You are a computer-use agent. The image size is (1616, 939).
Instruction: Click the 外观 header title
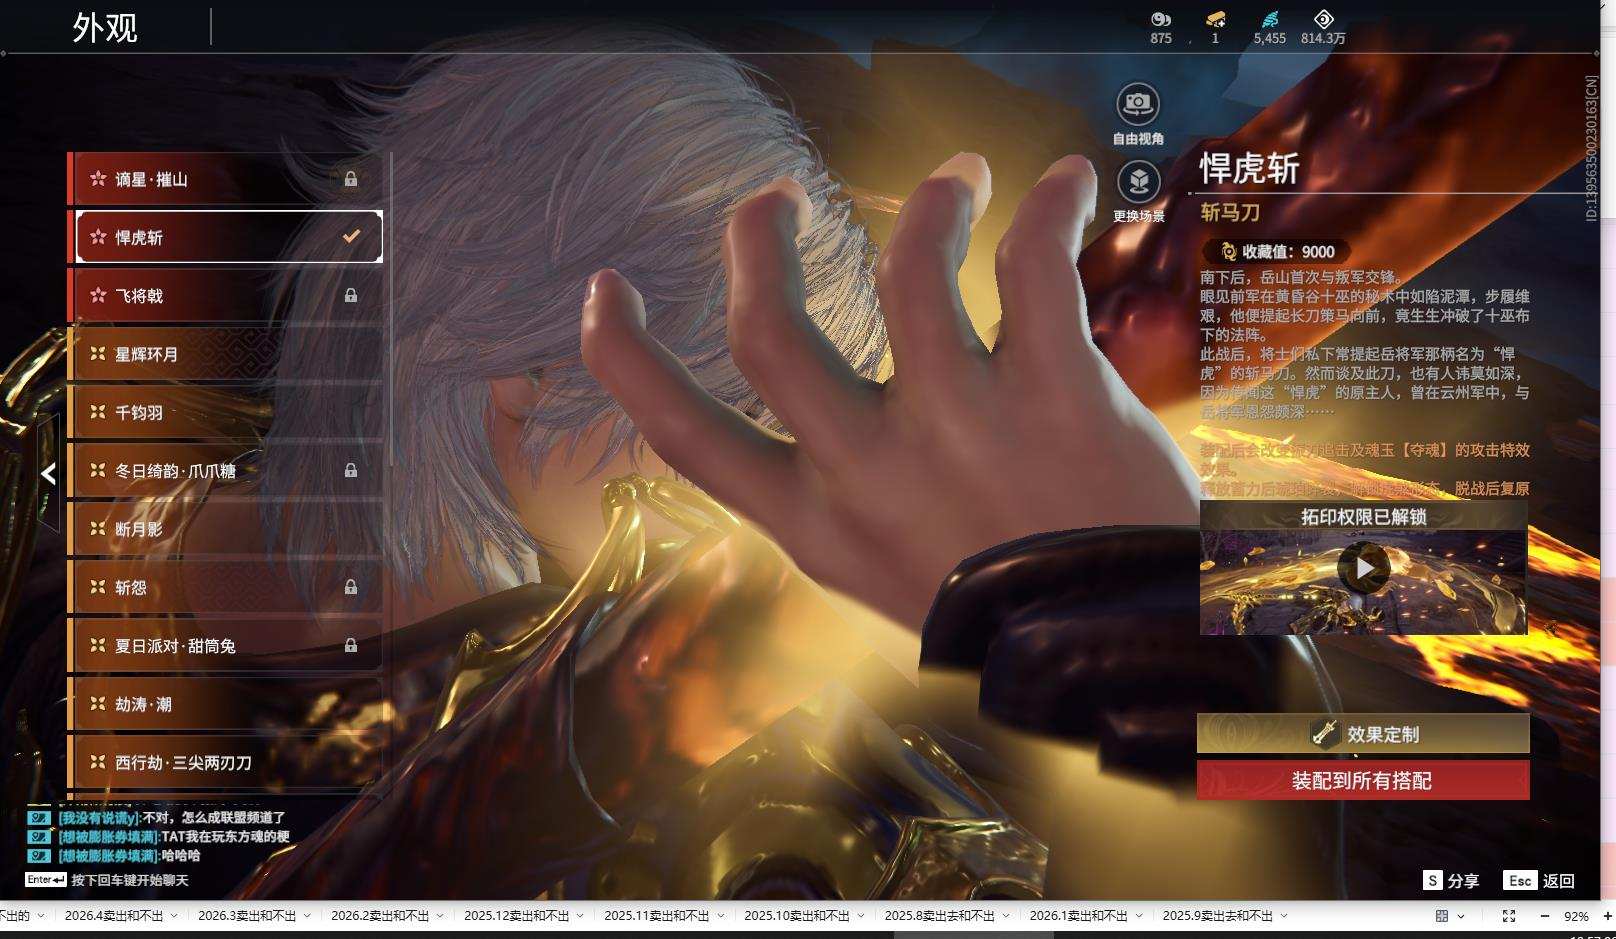coord(104,27)
